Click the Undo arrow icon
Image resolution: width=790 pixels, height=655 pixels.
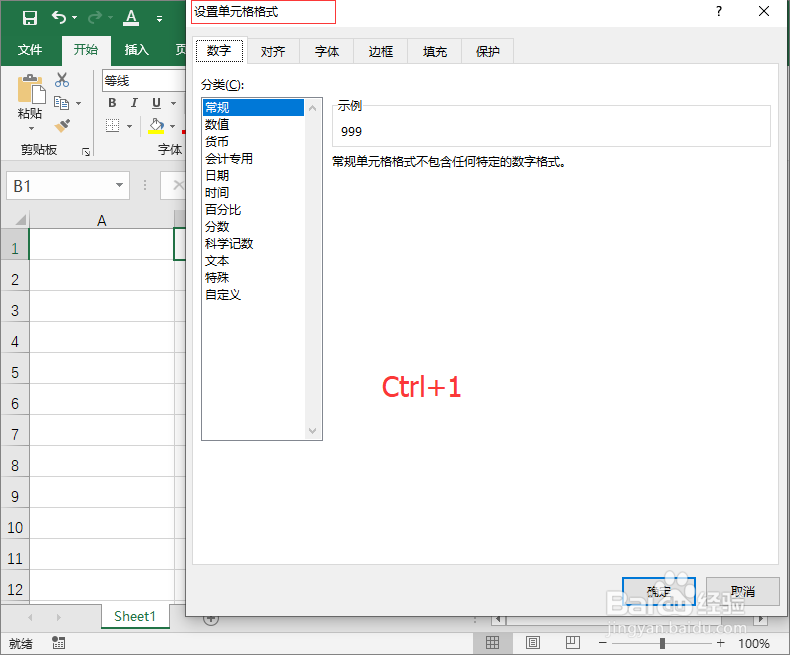[x=59, y=18]
